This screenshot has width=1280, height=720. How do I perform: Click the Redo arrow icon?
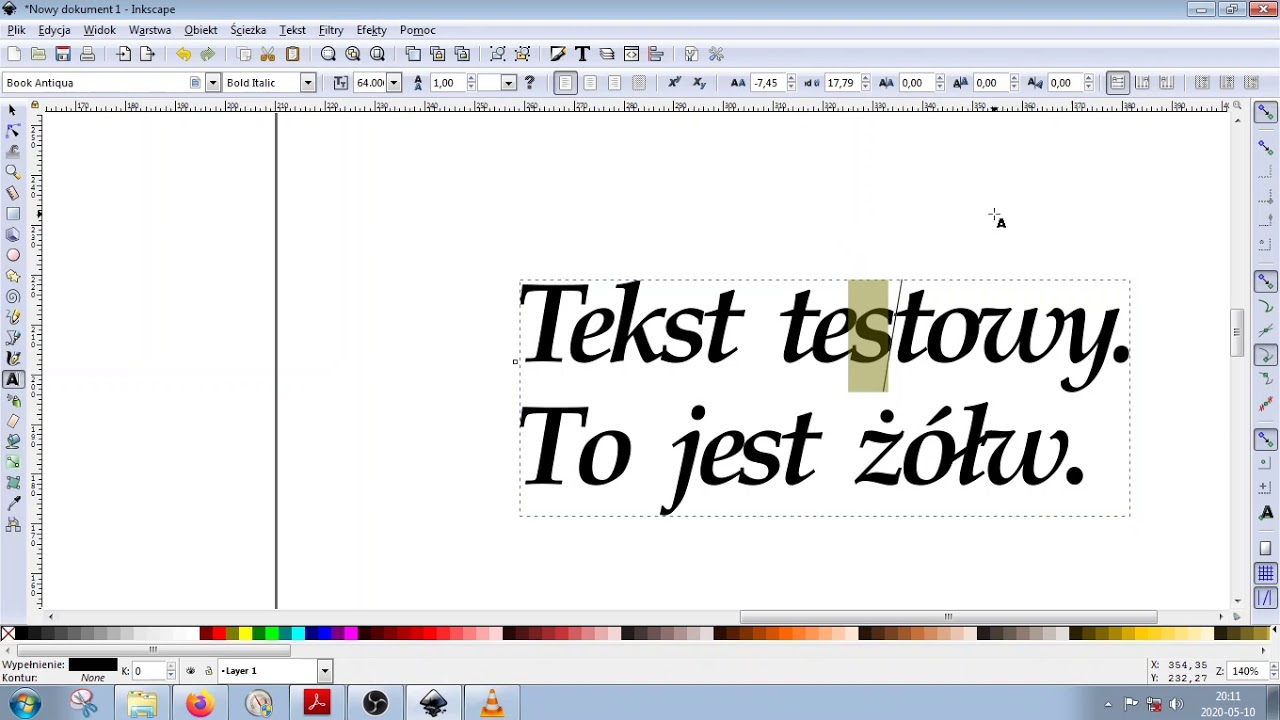tap(207, 54)
